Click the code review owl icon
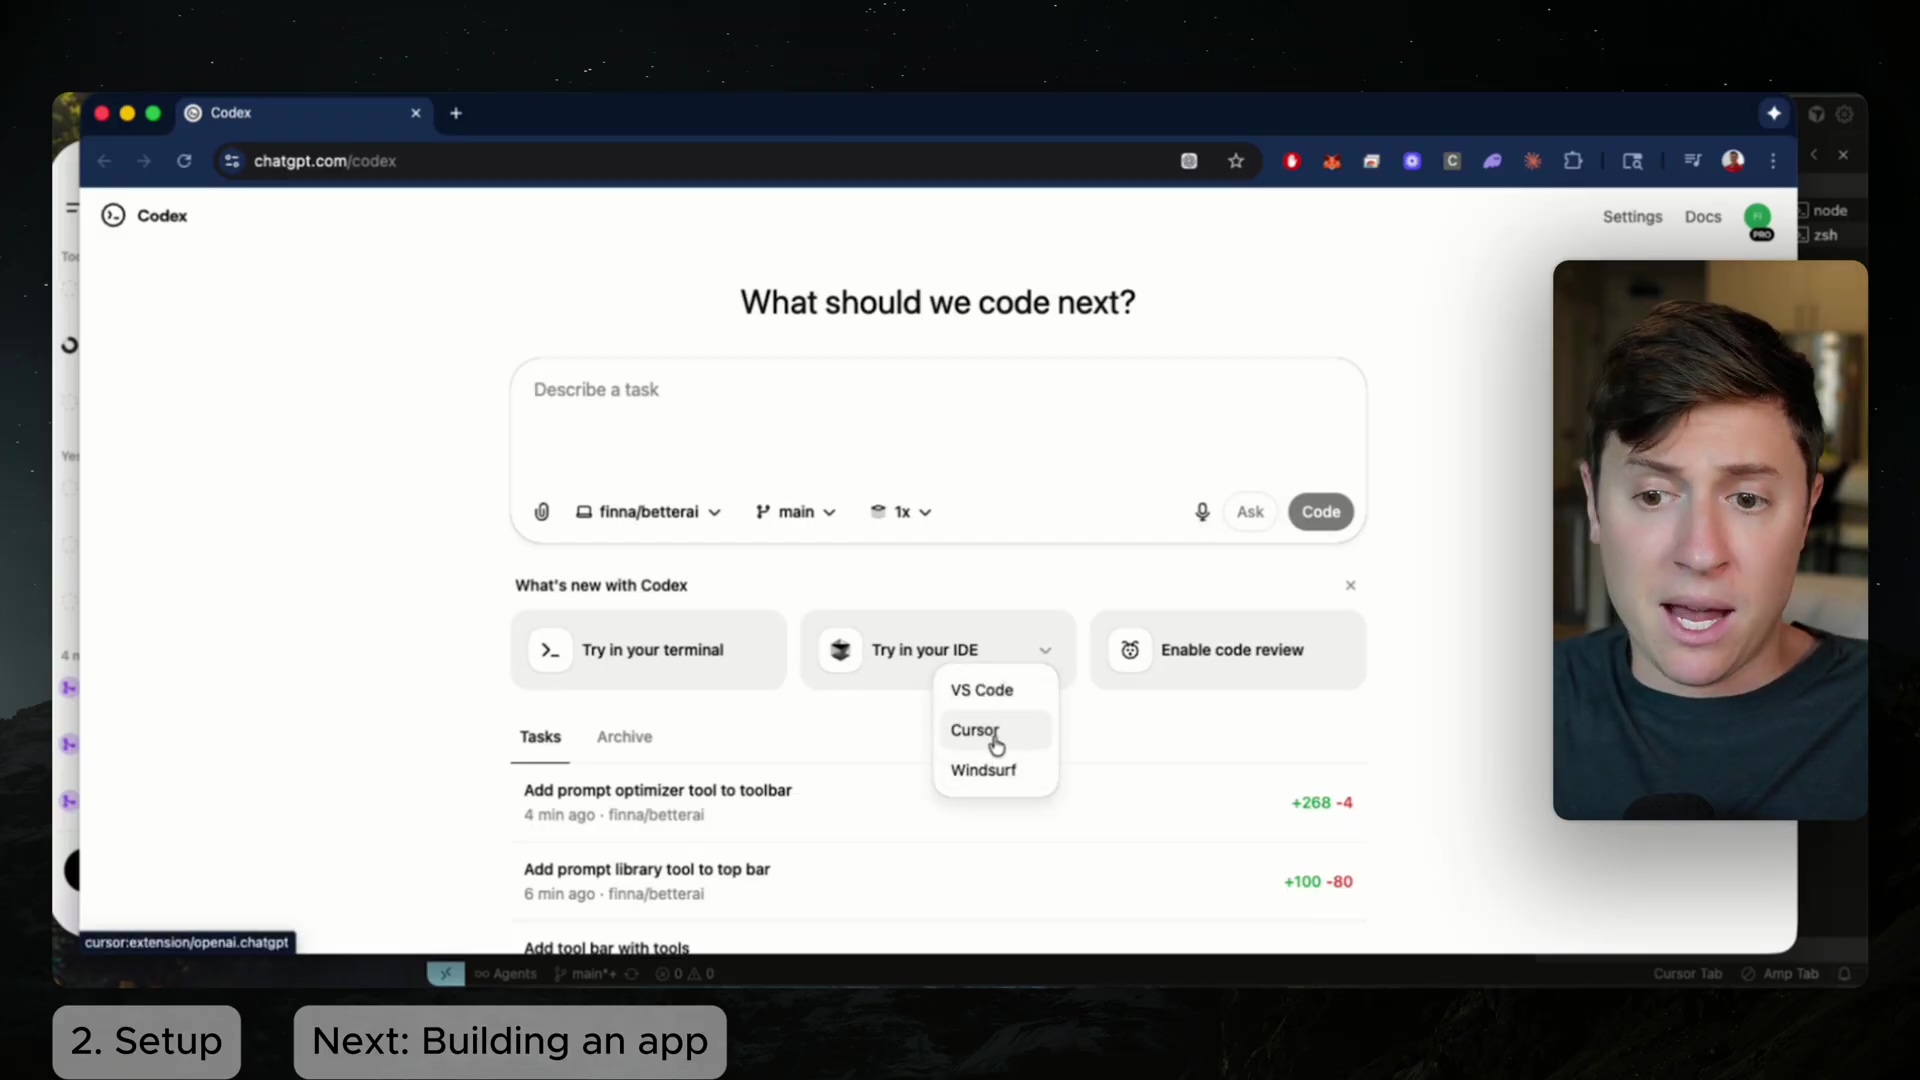 click(x=1130, y=650)
